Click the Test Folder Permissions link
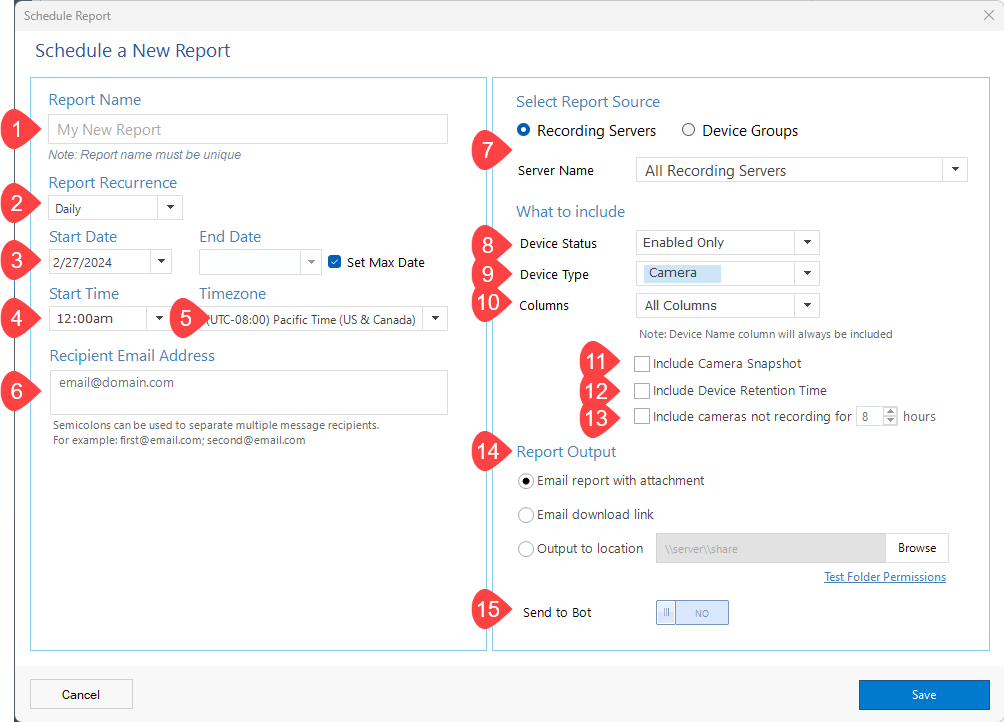 pos(884,576)
